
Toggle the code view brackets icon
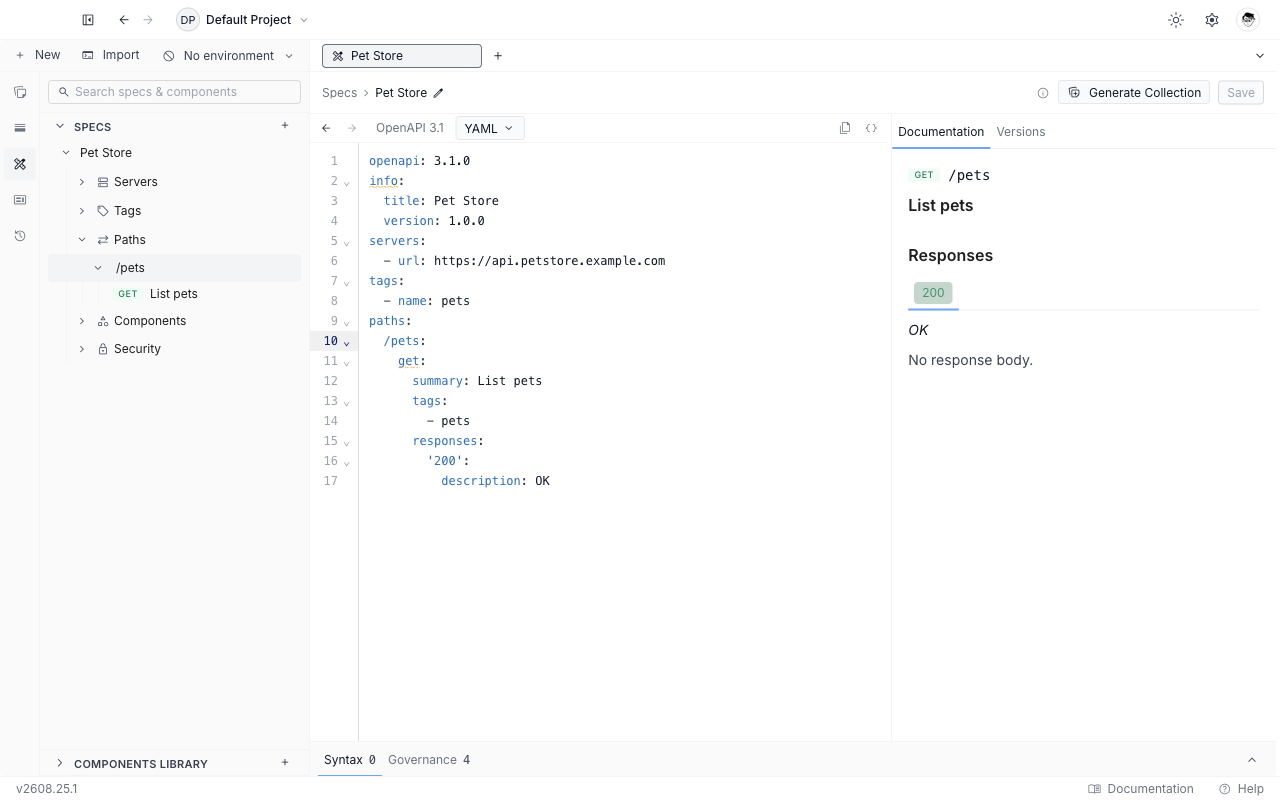pyautogui.click(x=871, y=128)
